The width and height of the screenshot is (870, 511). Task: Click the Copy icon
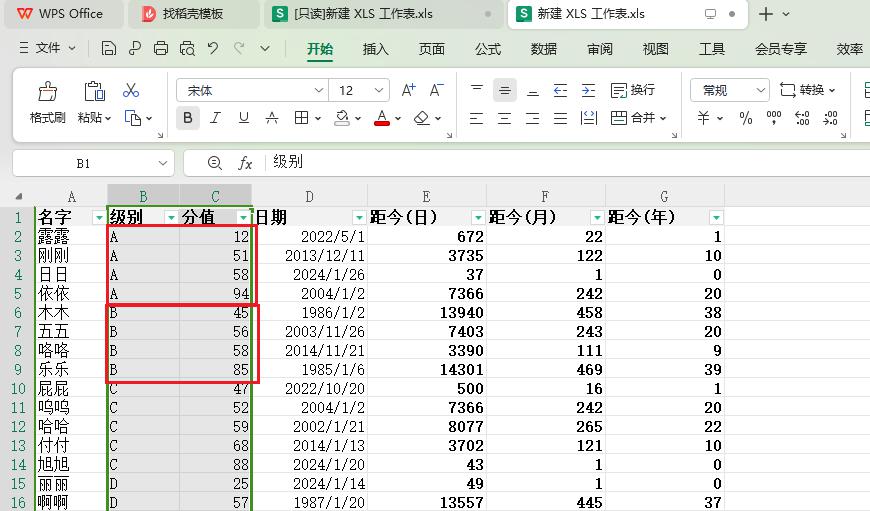[x=133, y=118]
